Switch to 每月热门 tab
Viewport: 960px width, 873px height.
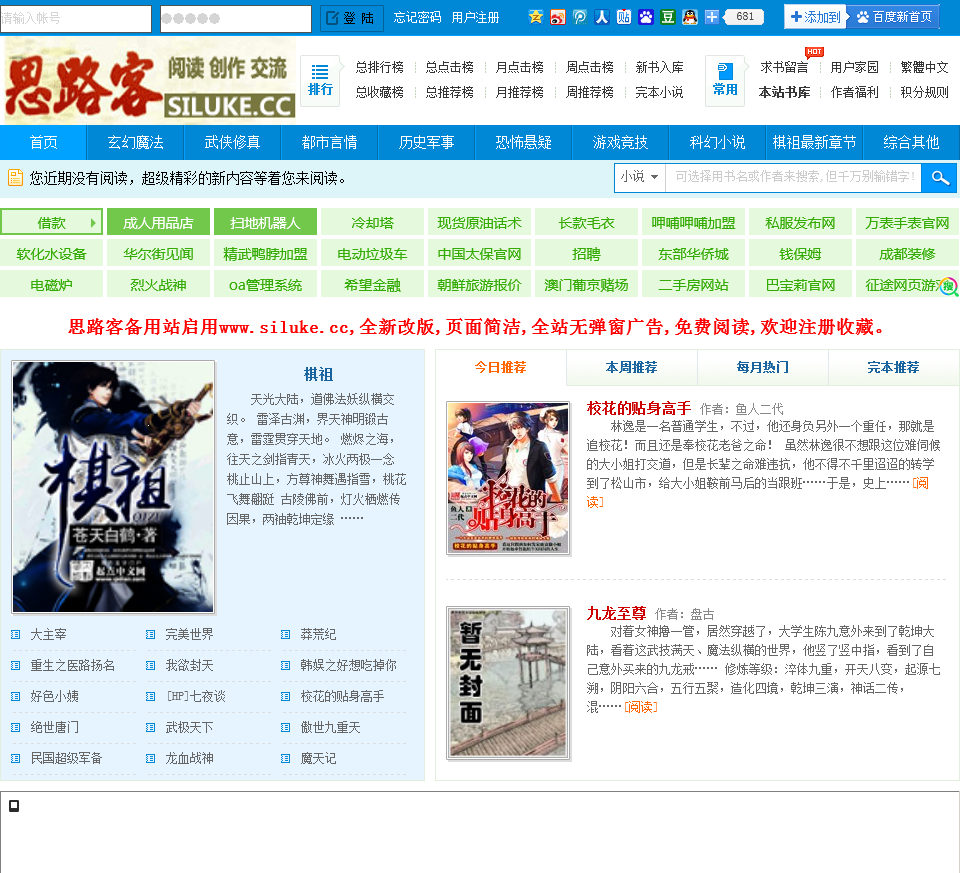point(762,367)
